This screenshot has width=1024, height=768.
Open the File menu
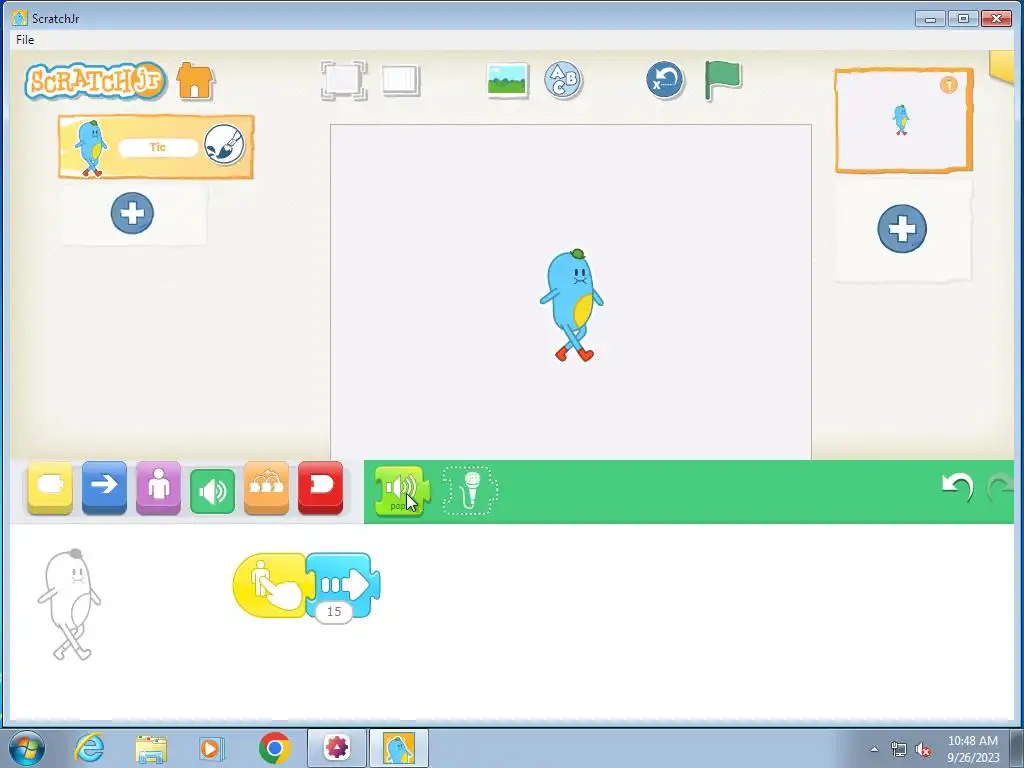(x=25, y=40)
